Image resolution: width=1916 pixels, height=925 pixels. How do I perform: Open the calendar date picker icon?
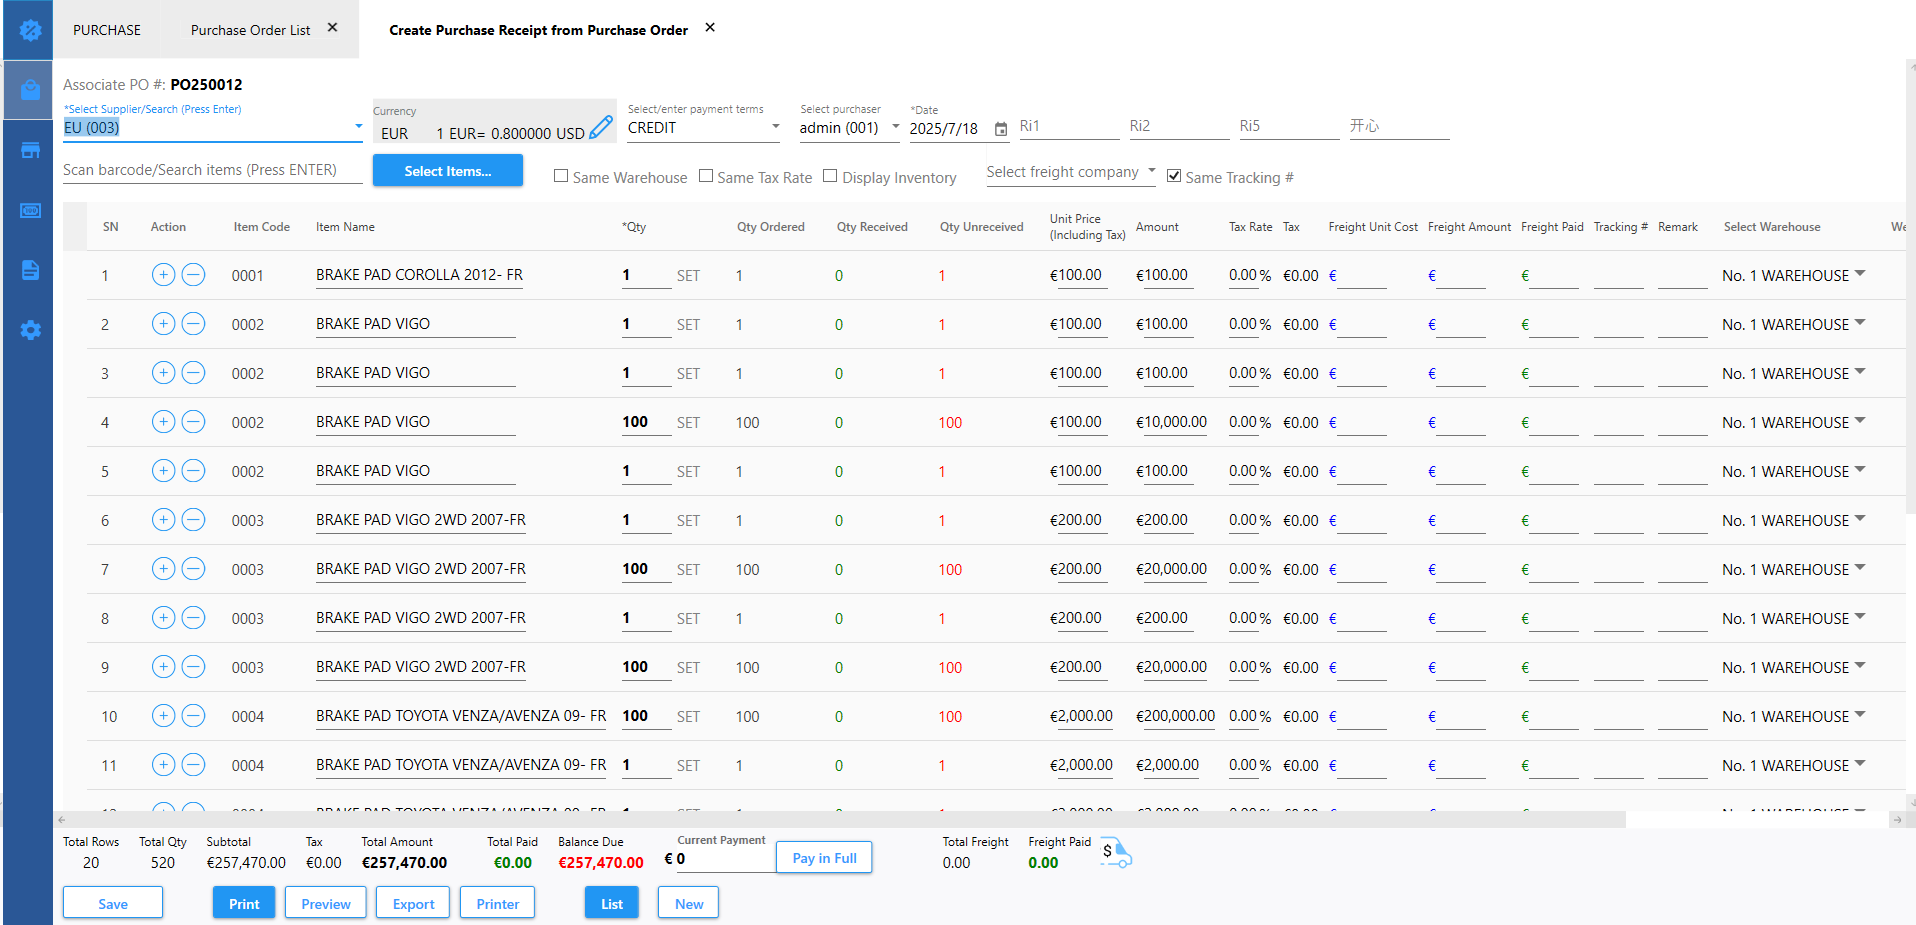[x=1001, y=129]
